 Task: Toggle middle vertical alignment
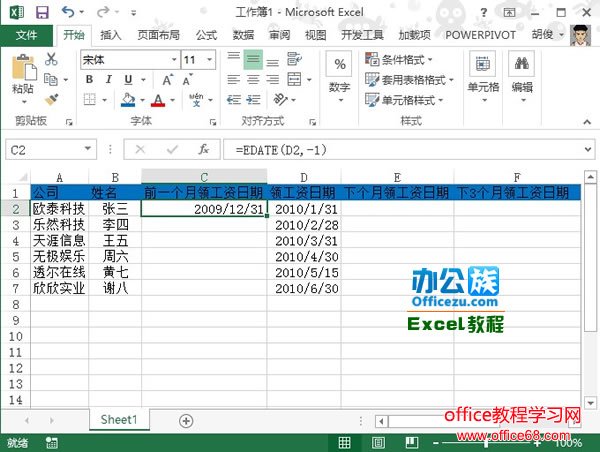(x=253, y=59)
